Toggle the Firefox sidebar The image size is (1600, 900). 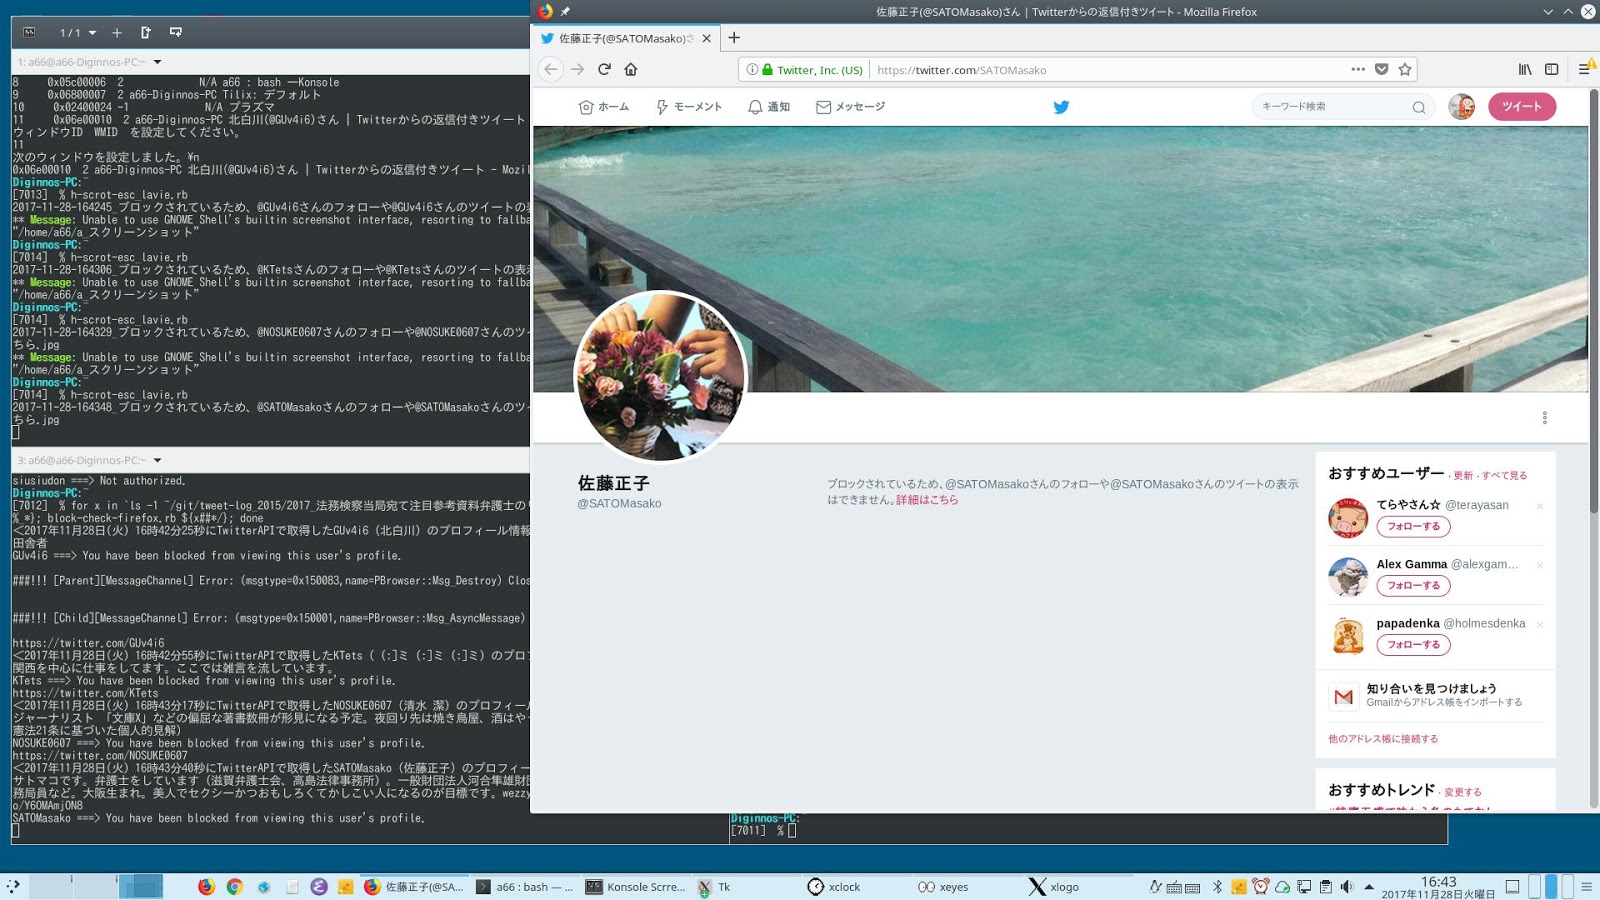[1552, 69]
